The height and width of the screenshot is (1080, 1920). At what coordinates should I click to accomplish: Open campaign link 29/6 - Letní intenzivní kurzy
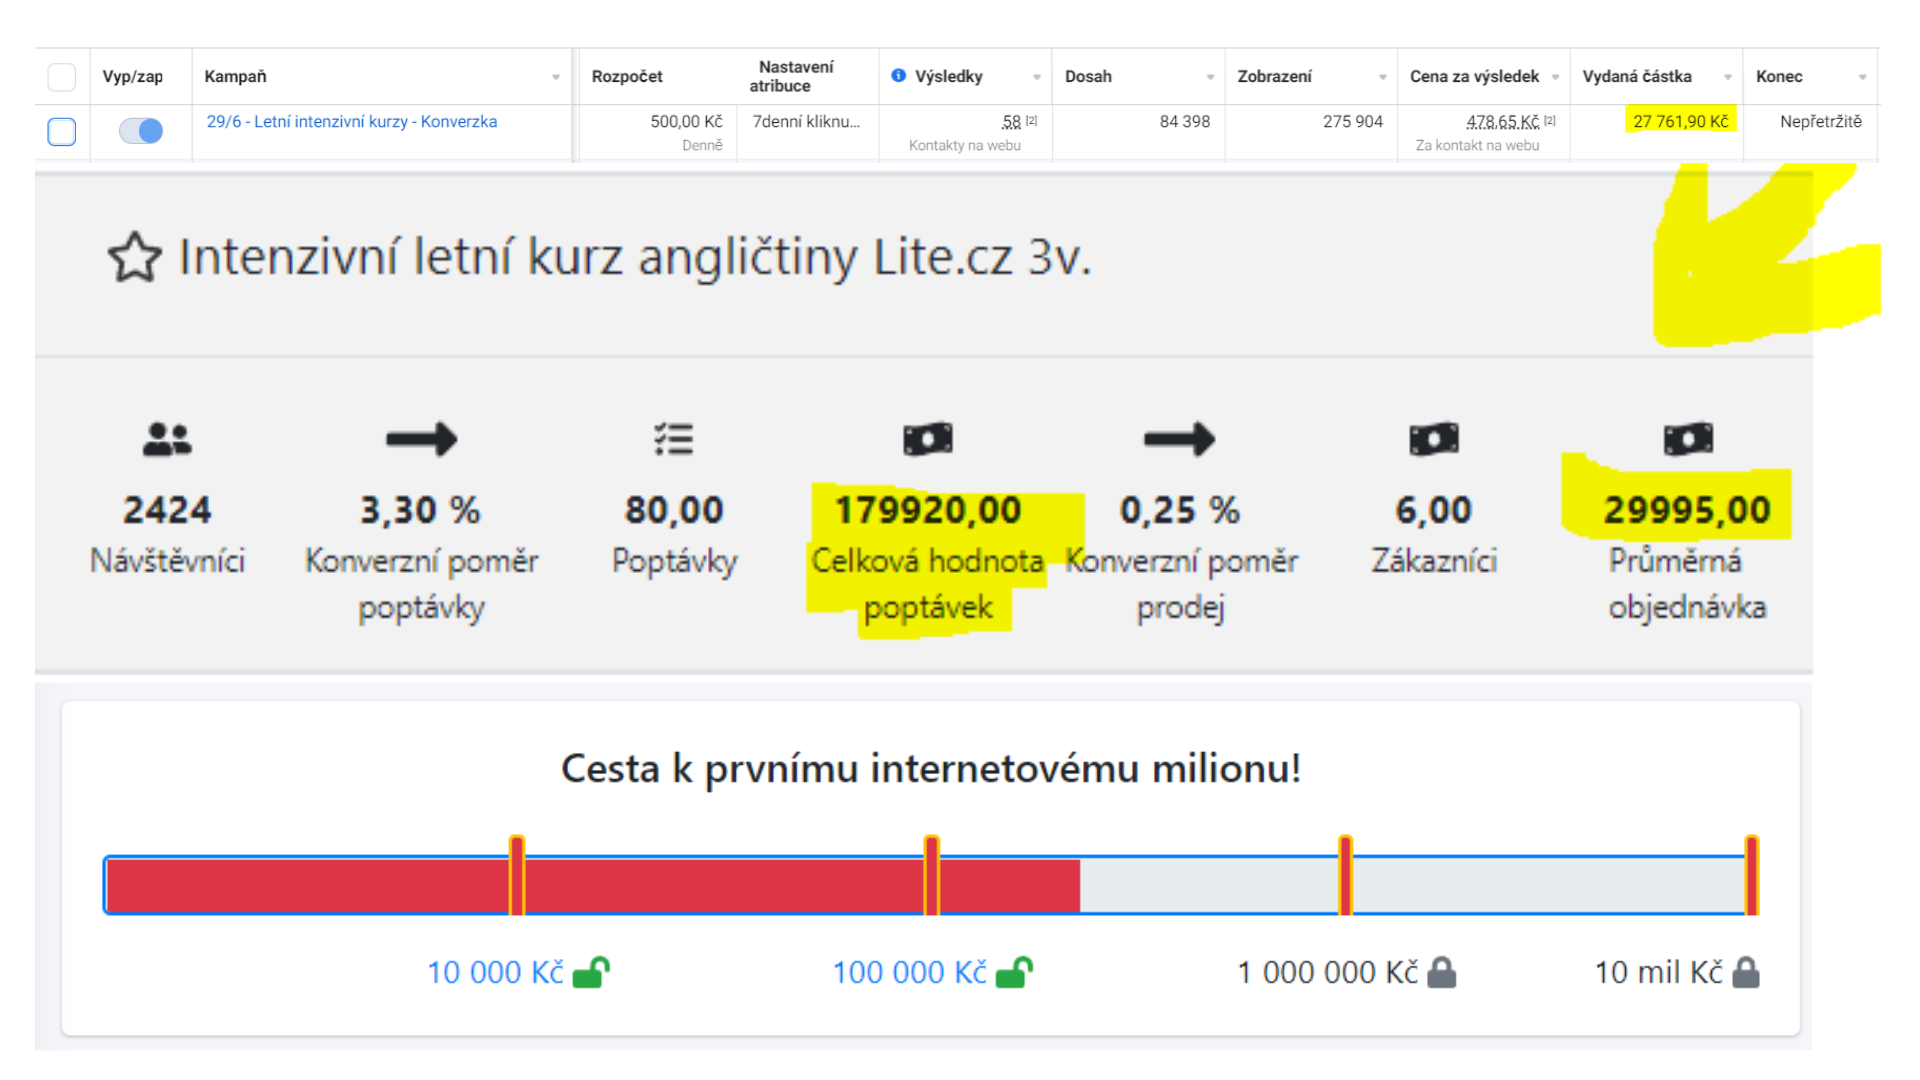tap(351, 122)
